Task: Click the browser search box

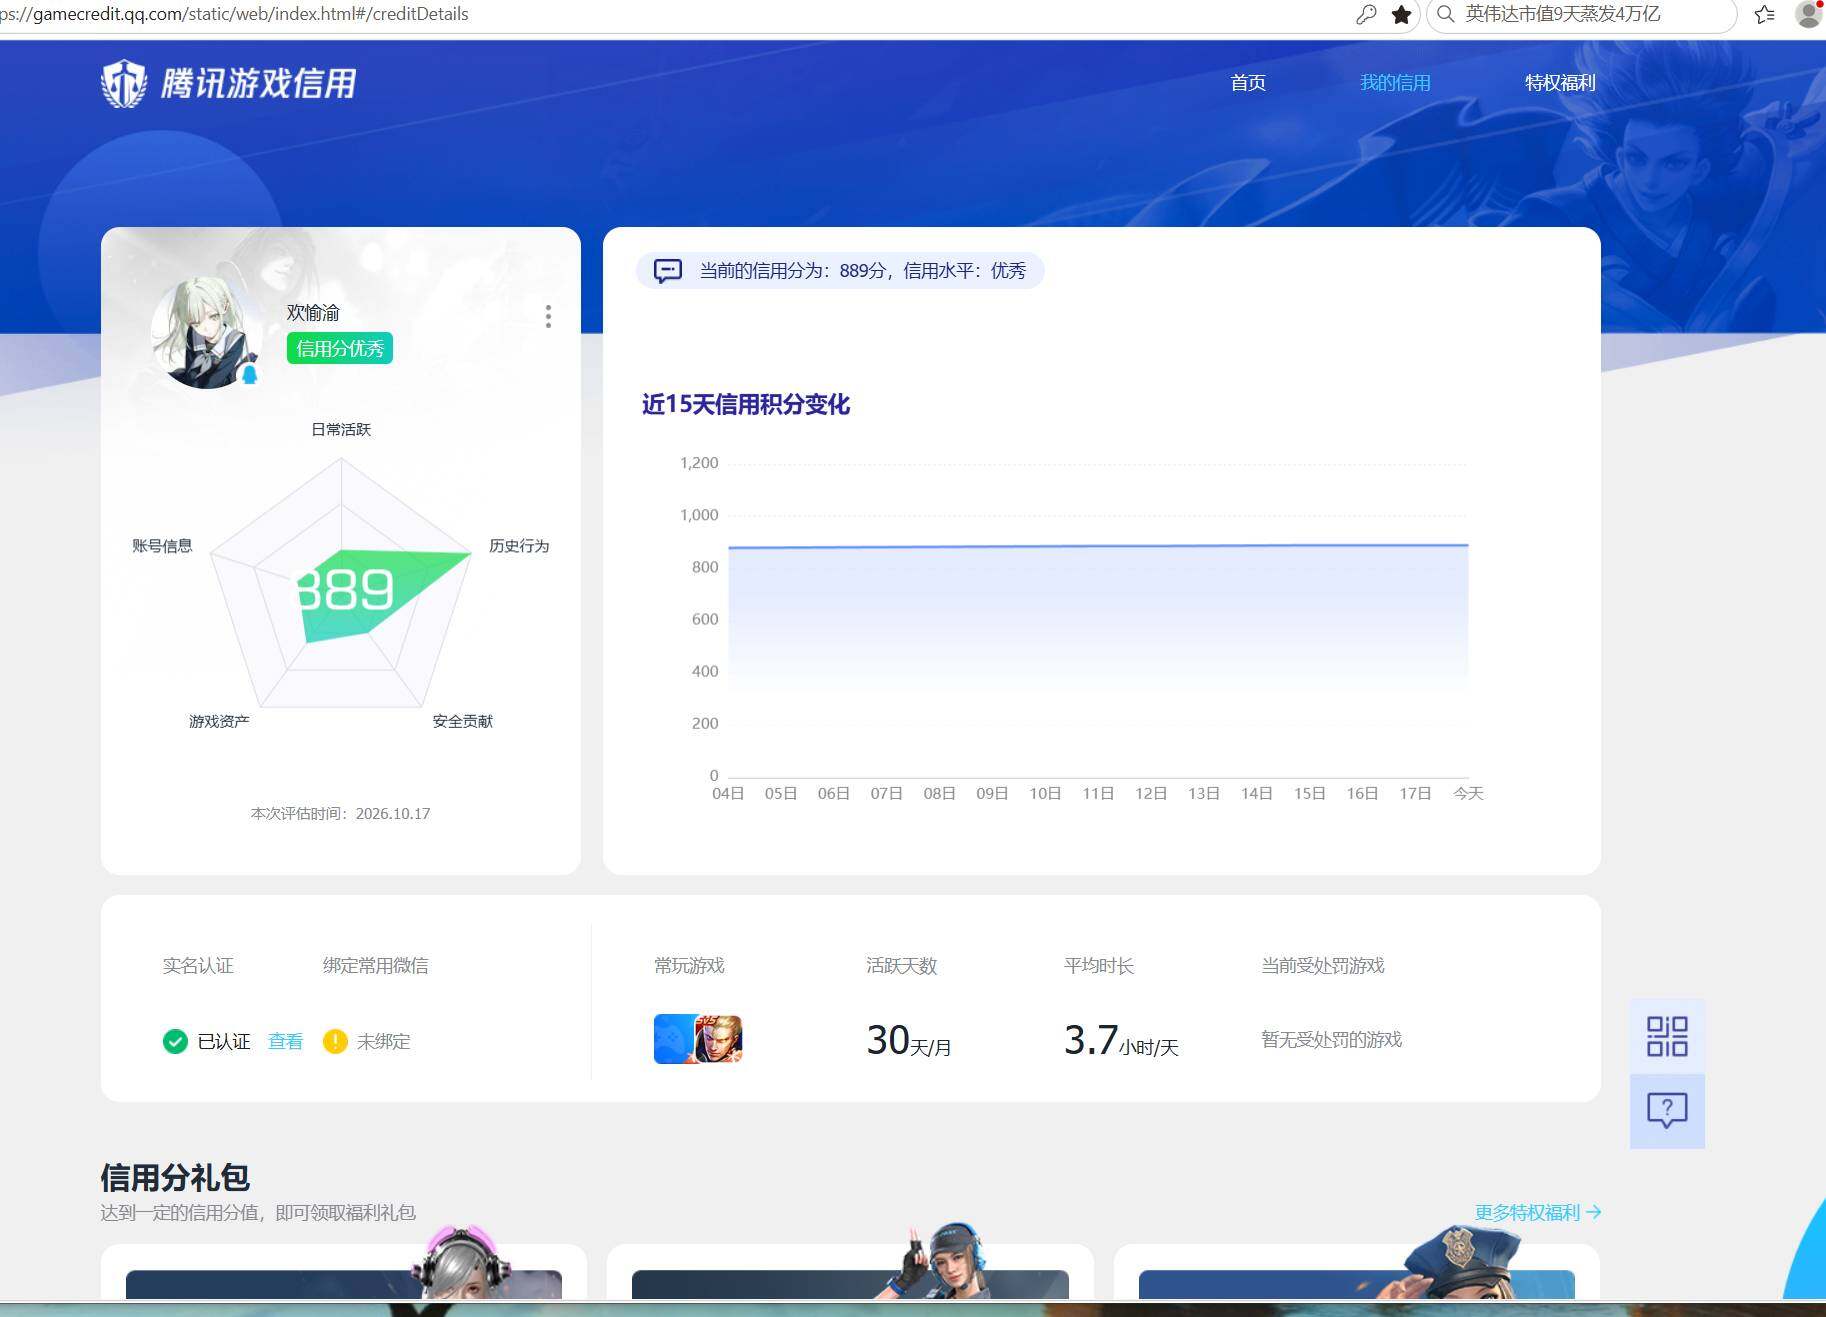Action: (1581, 14)
